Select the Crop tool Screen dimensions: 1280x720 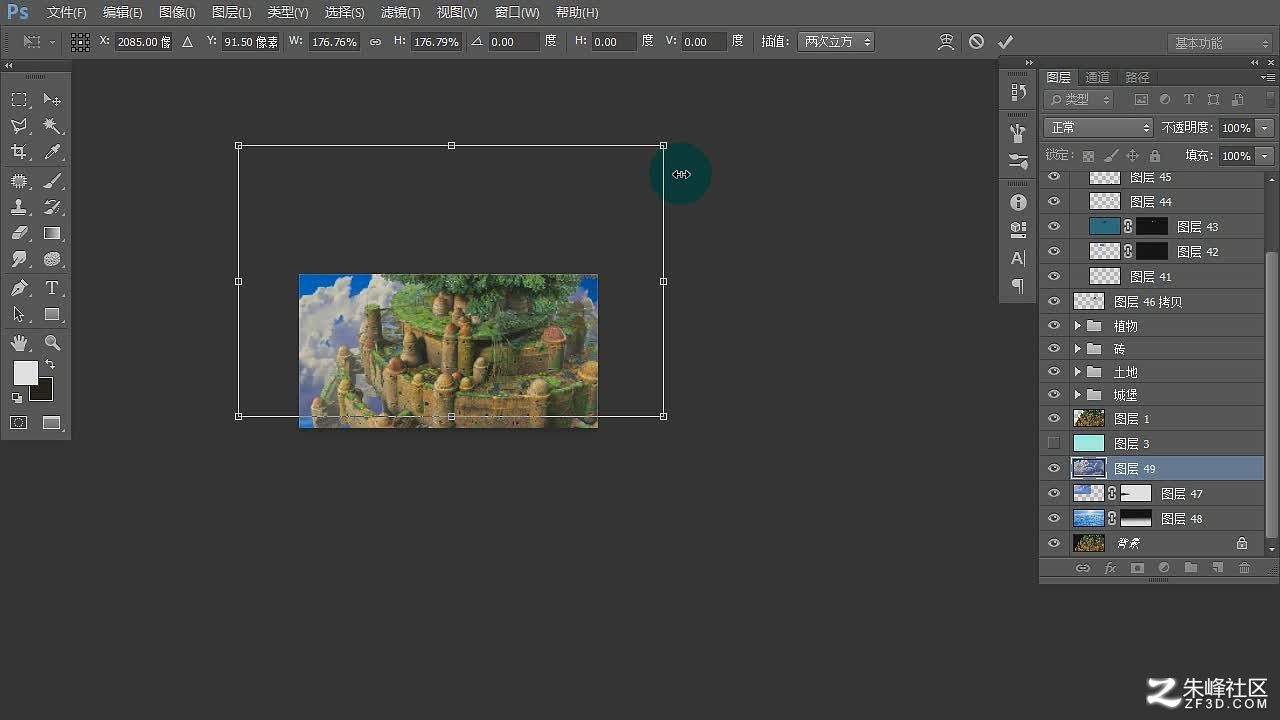[19, 152]
